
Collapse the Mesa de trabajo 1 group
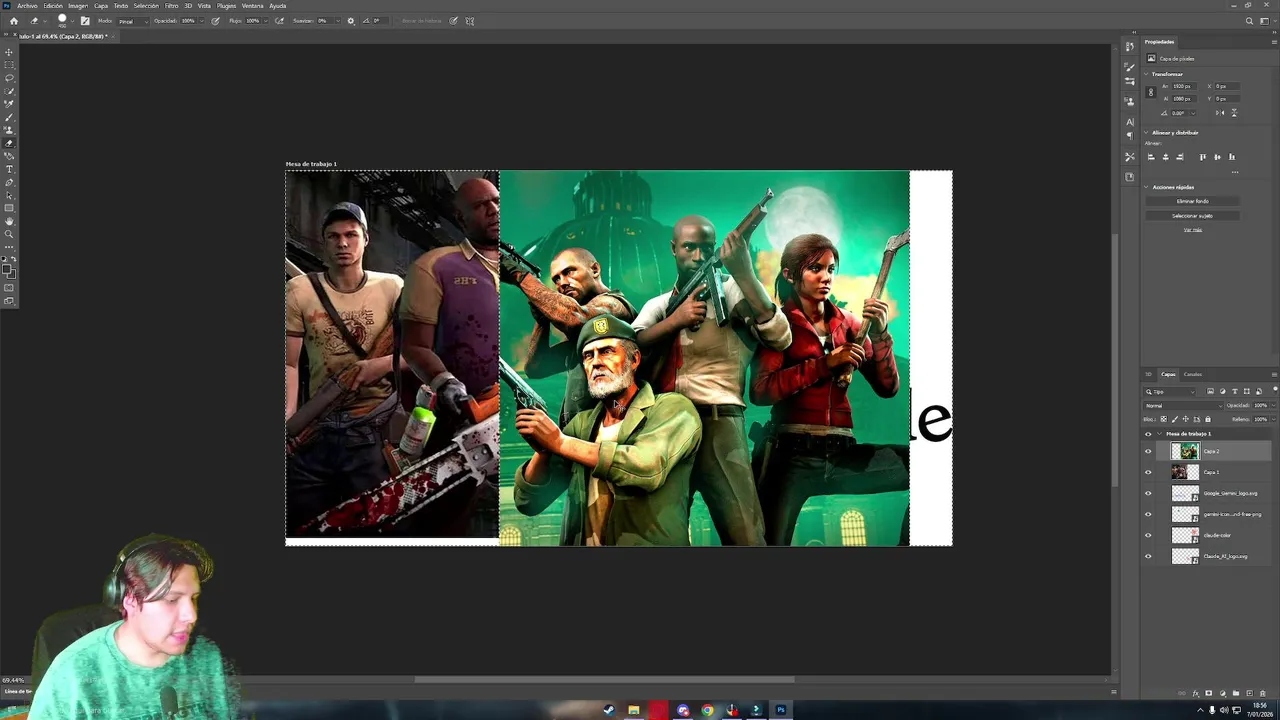pyautogui.click(x=1160, y=434)
